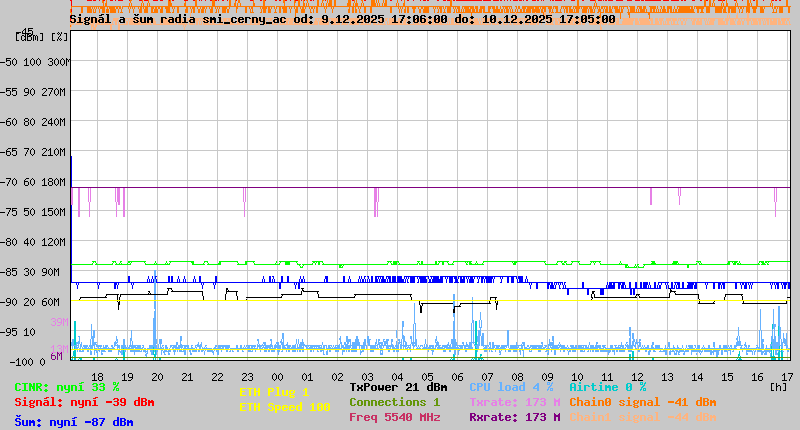Click the hour 12 mark on time axis

click(637, 376)
